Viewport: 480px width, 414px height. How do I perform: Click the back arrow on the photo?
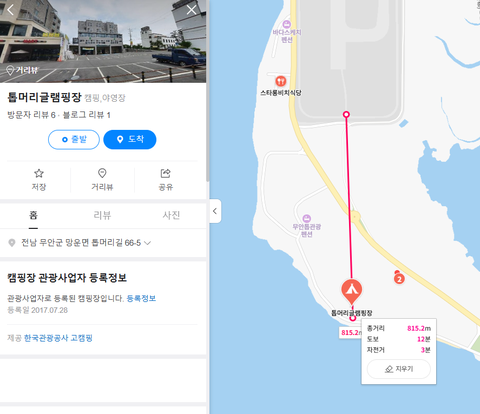[10, 10]
